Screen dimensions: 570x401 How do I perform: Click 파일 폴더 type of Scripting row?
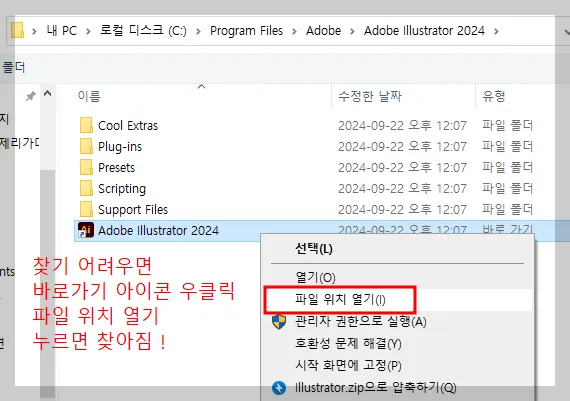(x=507, y=189)
